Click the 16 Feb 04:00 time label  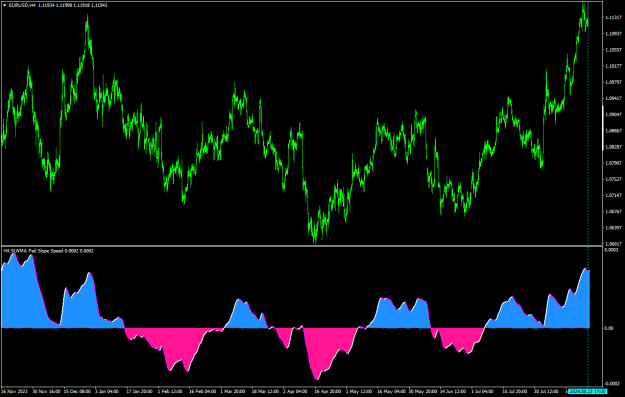point(202,391)
